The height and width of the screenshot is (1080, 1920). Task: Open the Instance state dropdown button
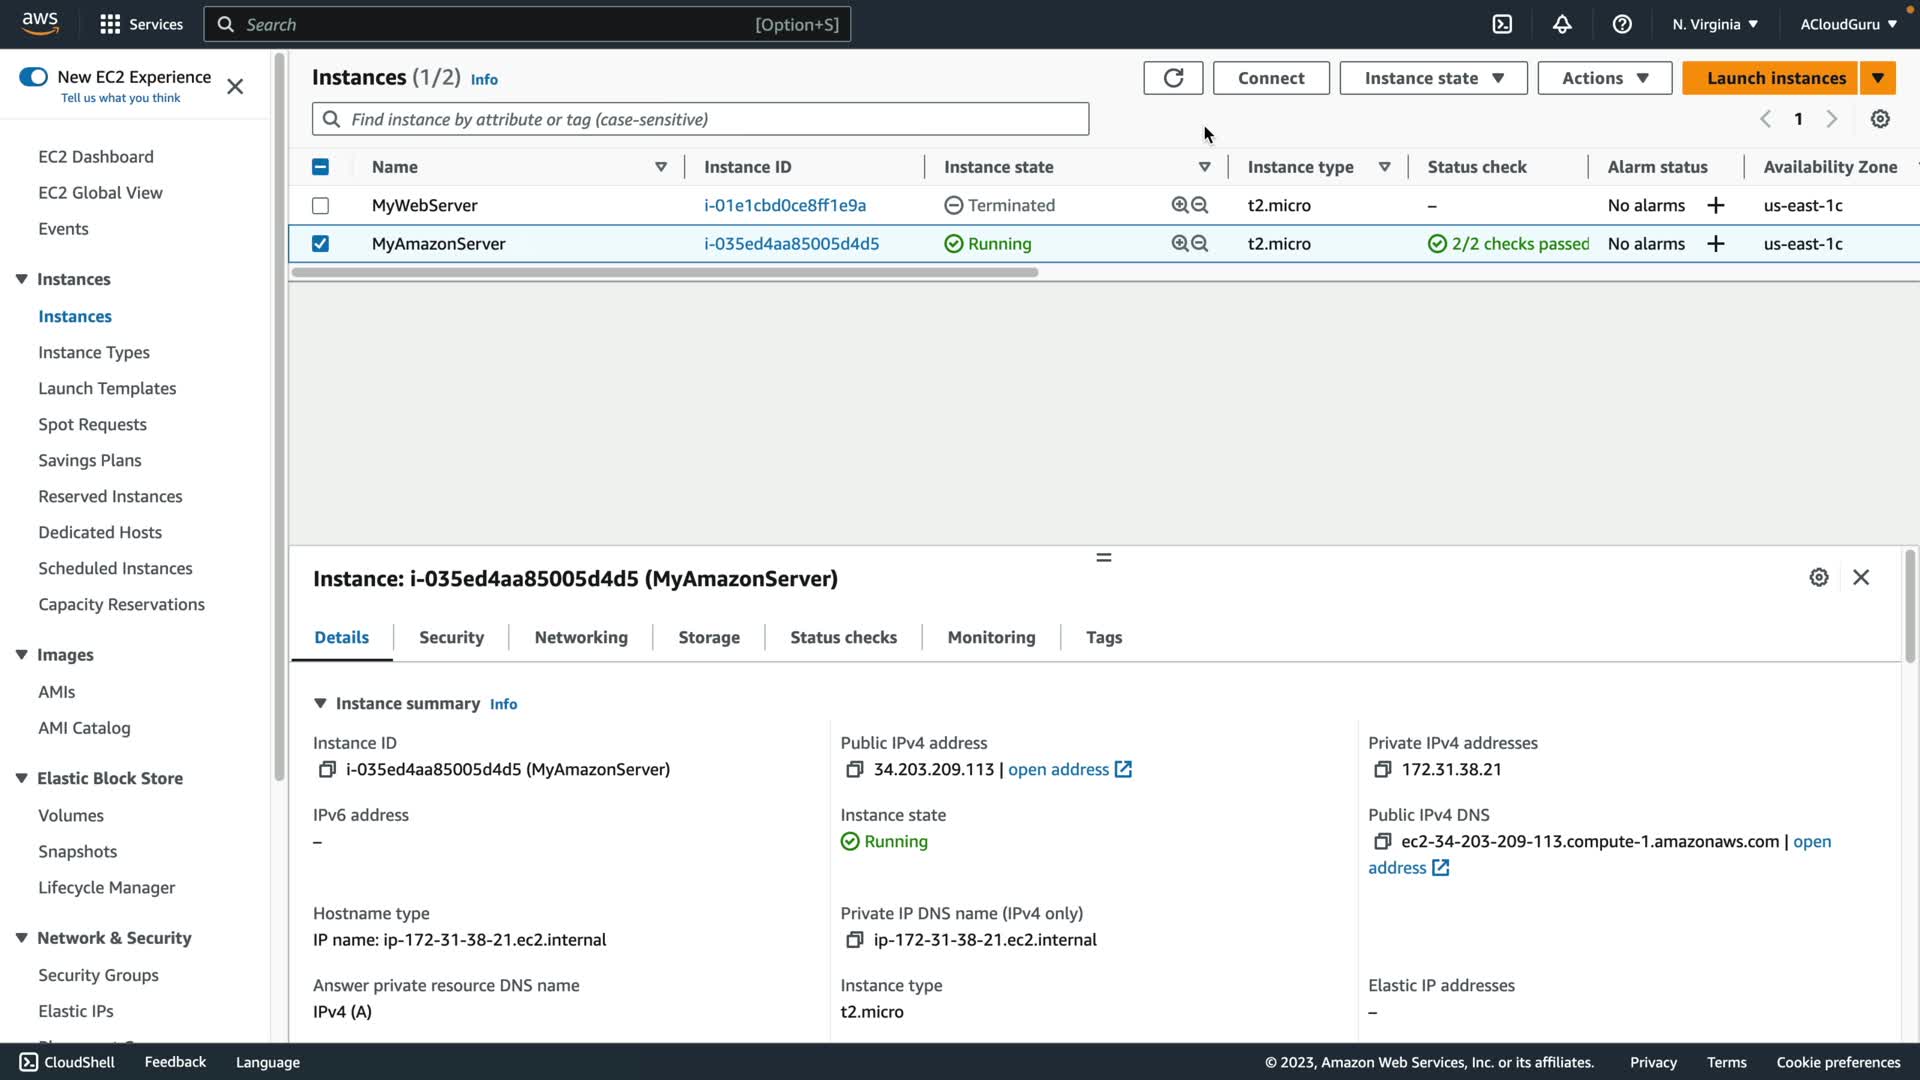click(1433, 78)
